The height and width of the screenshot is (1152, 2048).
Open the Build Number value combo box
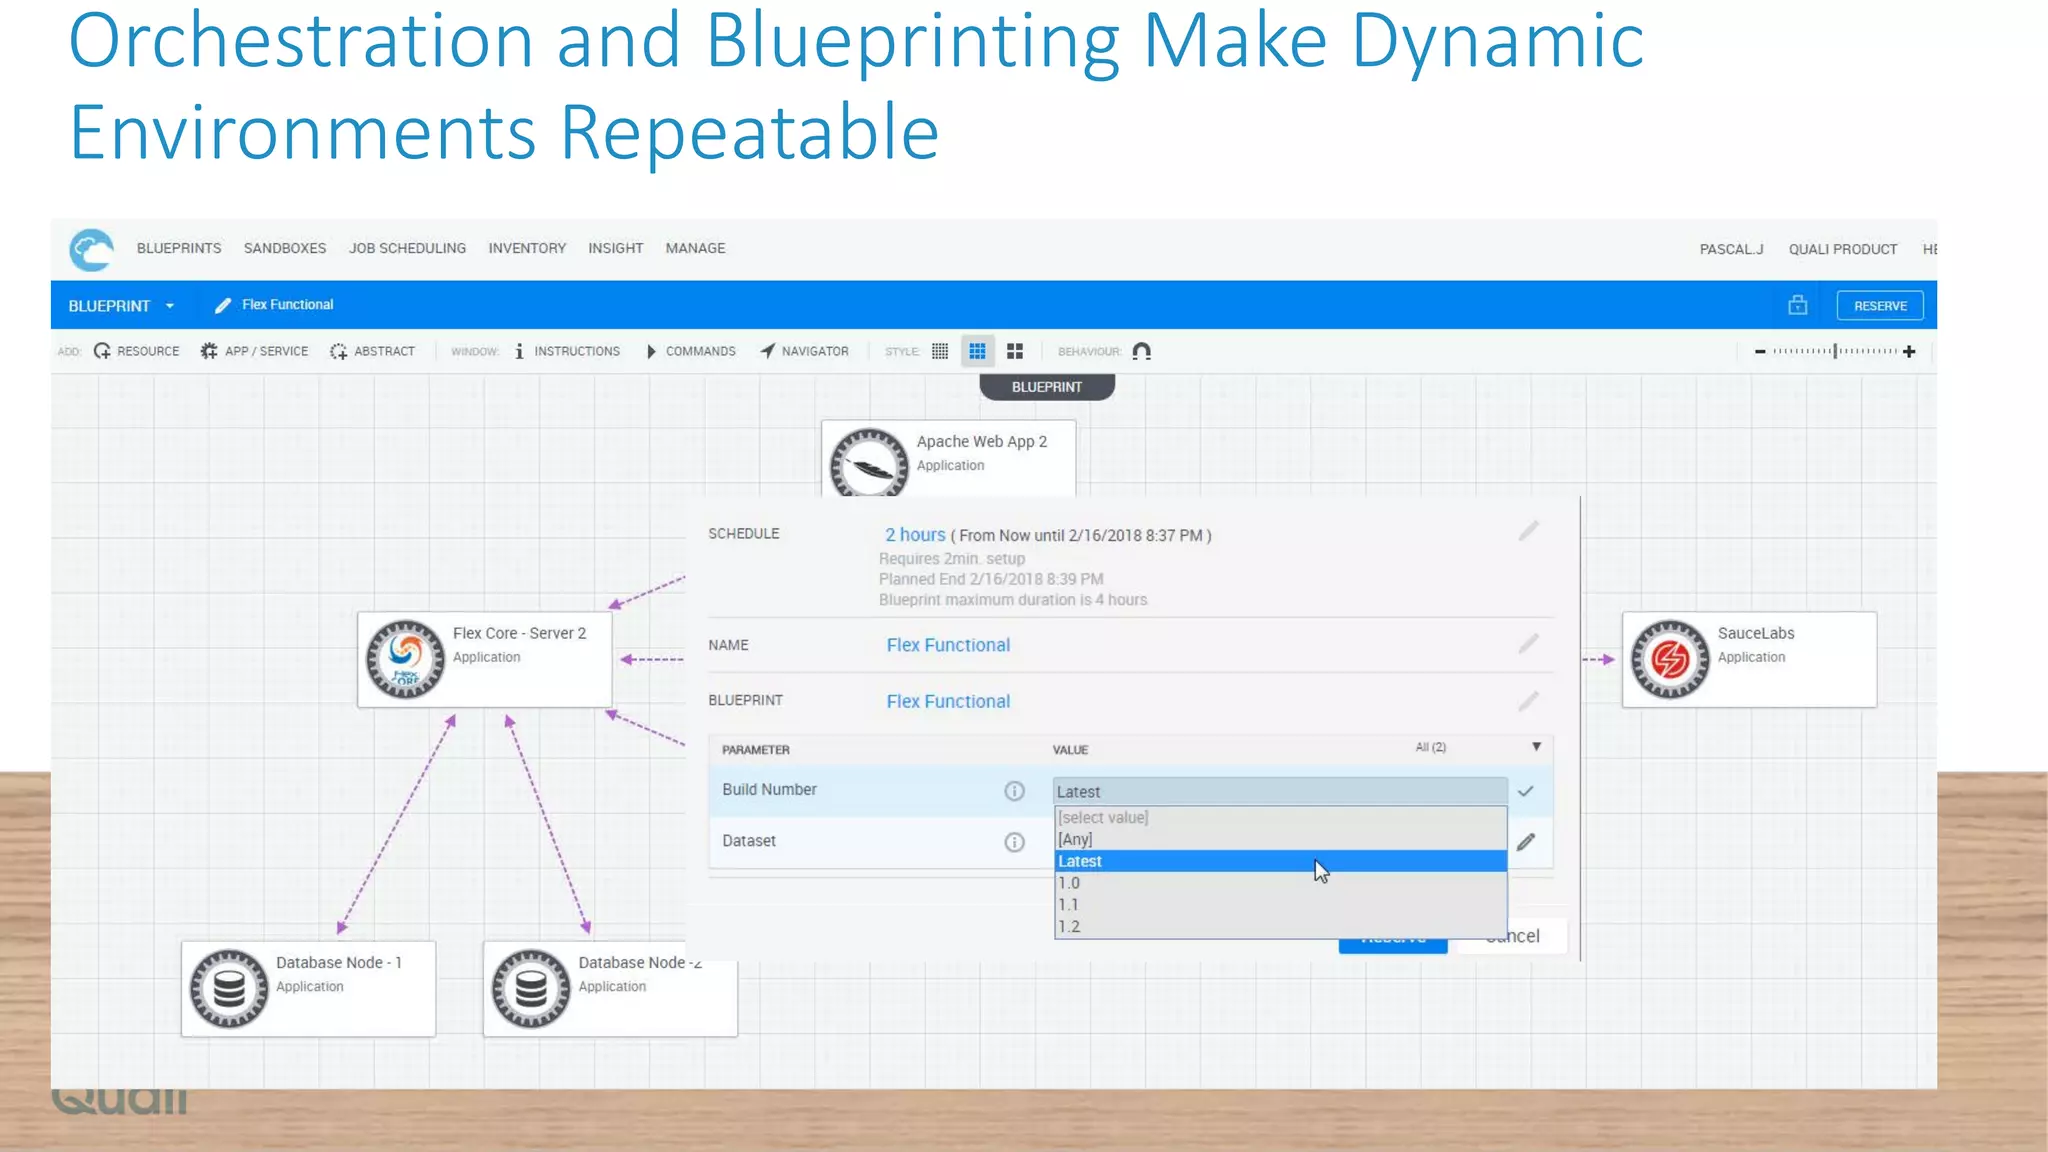coord(1280,791)
